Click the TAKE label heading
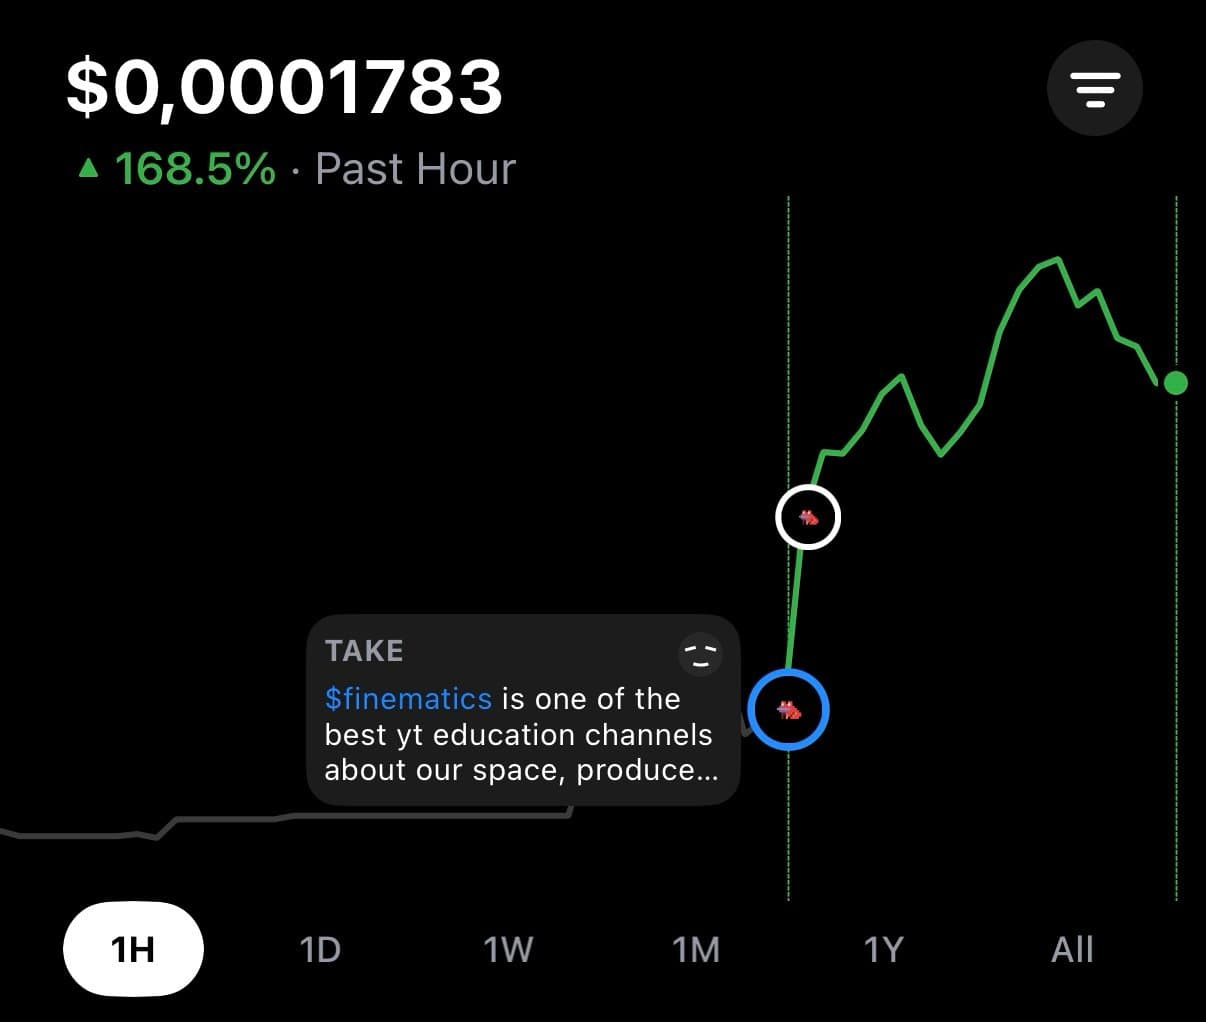This screenshot has height=1022, width=1206. tap(364, 651)
